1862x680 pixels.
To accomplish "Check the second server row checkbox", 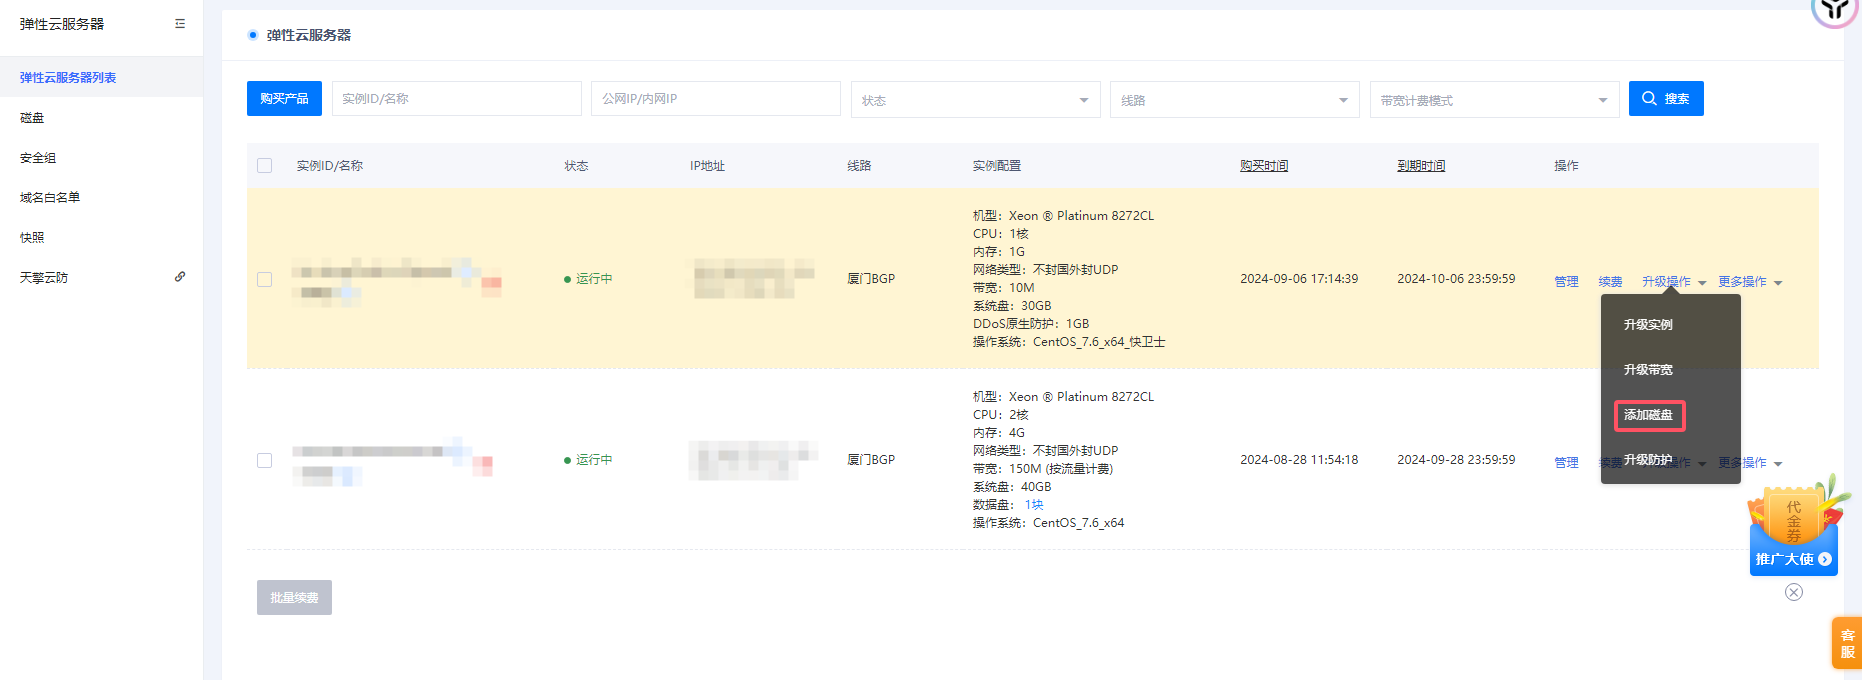I will click(265, 461).
